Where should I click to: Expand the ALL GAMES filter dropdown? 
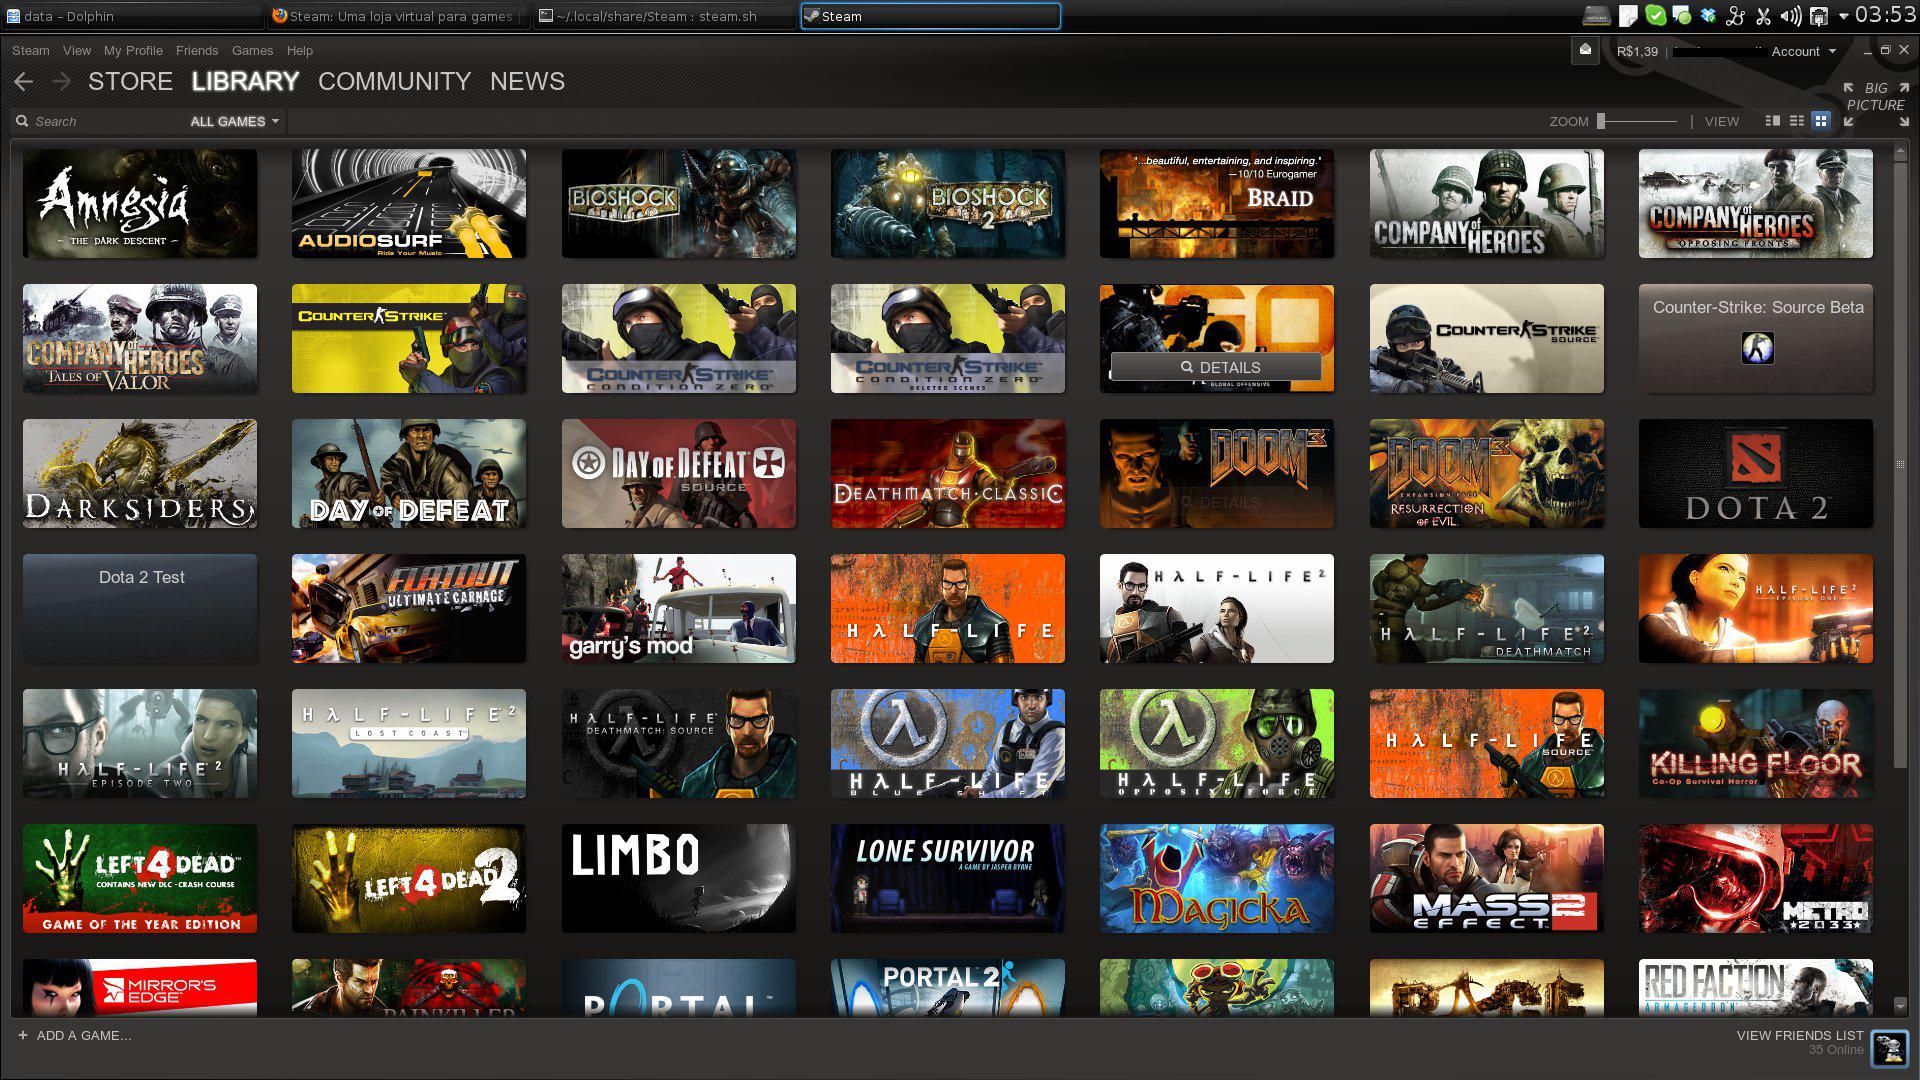[235, 121]
